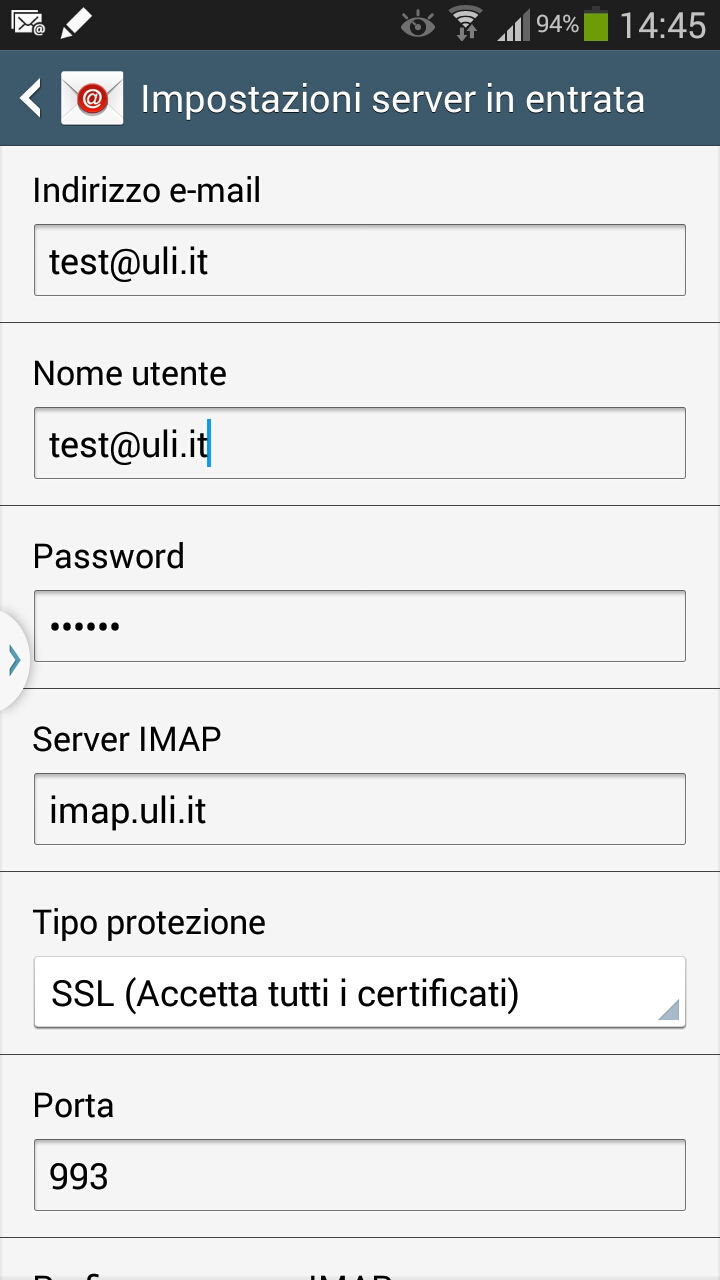
Task: Click into the Nome utente field
Action: click(360, 444)
